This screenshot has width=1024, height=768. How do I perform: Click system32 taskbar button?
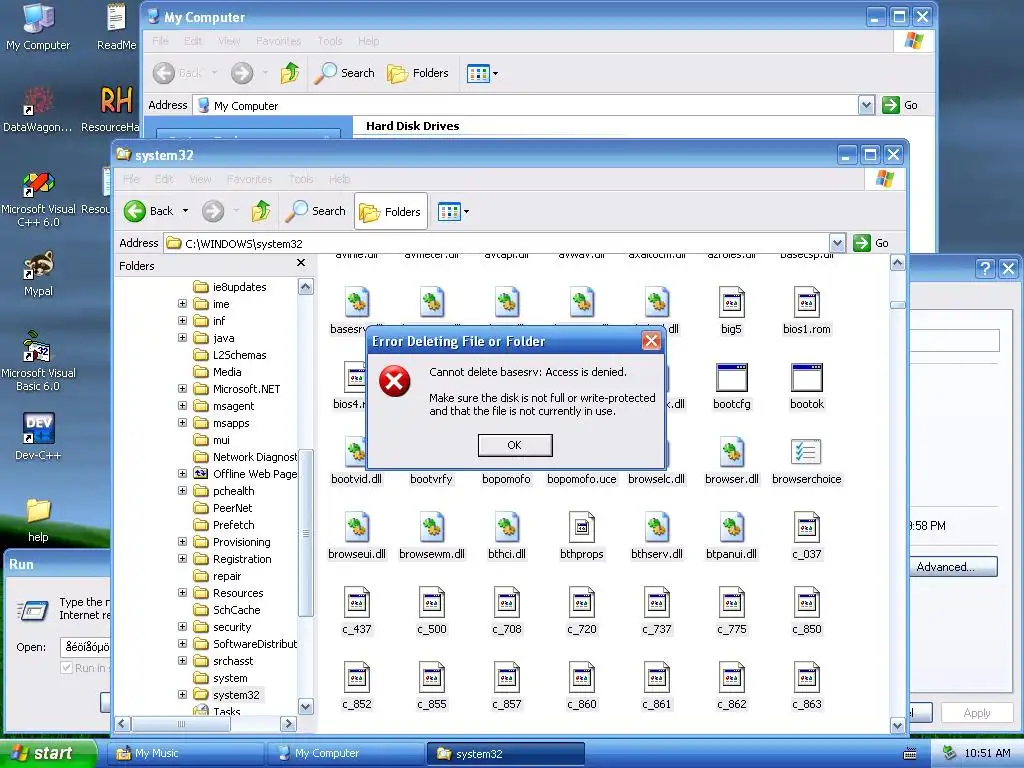tap(505, 754)
